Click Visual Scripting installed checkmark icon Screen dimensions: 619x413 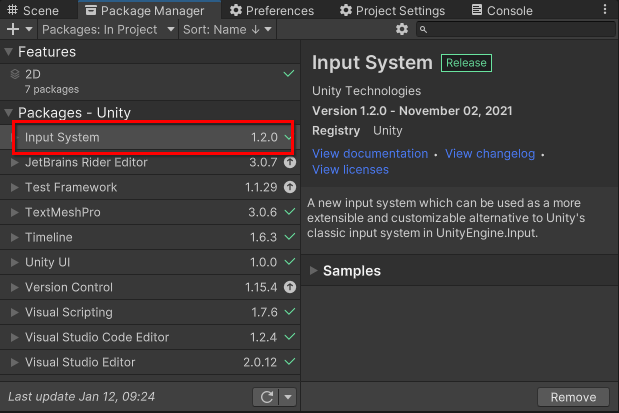pos(290,312)
